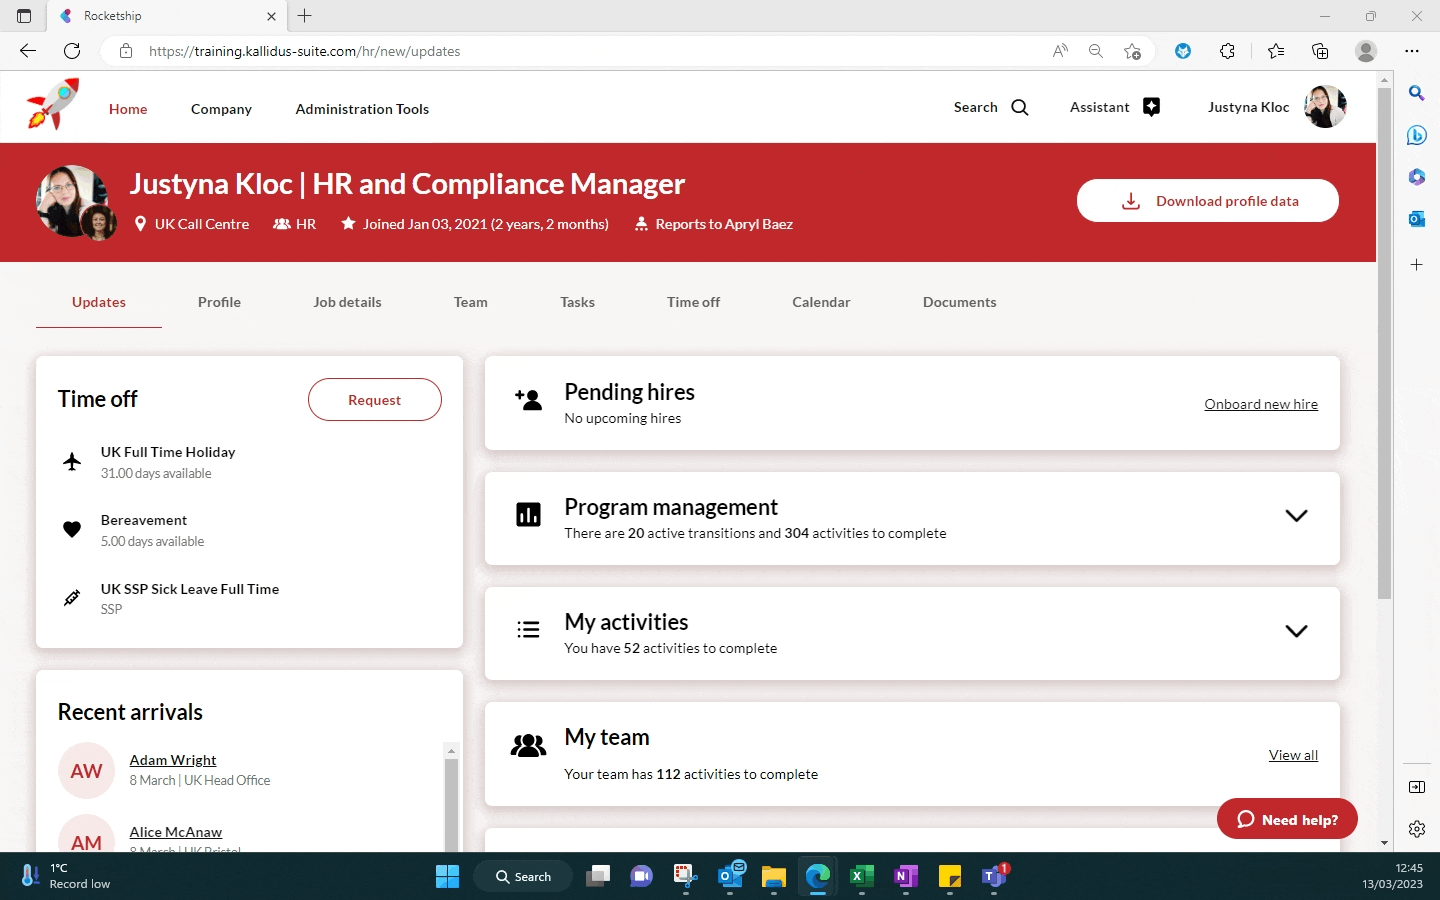Expand the Program management section chevron
The height and width of the screenshot is (900, 1440).
[x=1296, y=516]
